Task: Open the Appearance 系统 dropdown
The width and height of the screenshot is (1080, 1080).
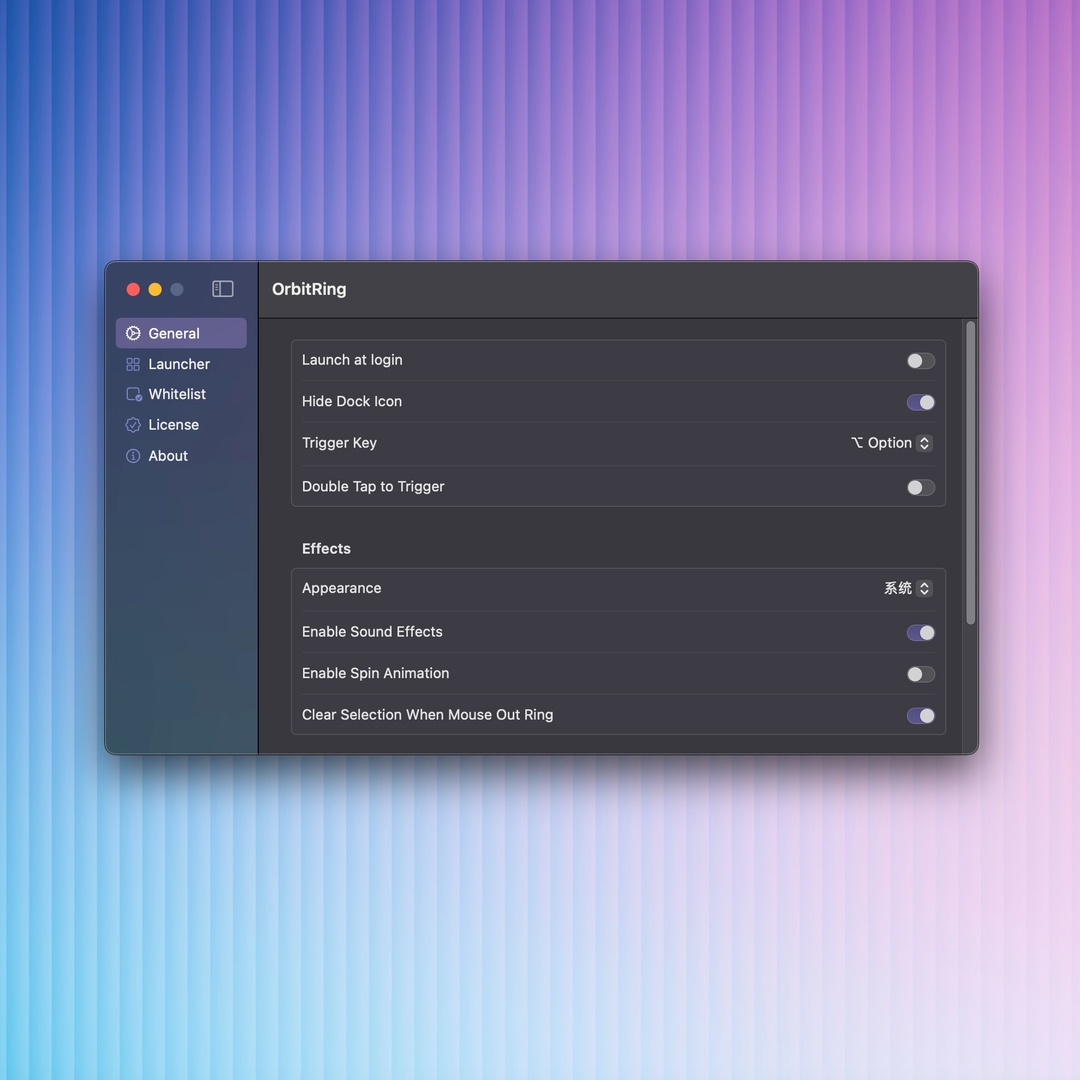Action: [x=908, y=588]
